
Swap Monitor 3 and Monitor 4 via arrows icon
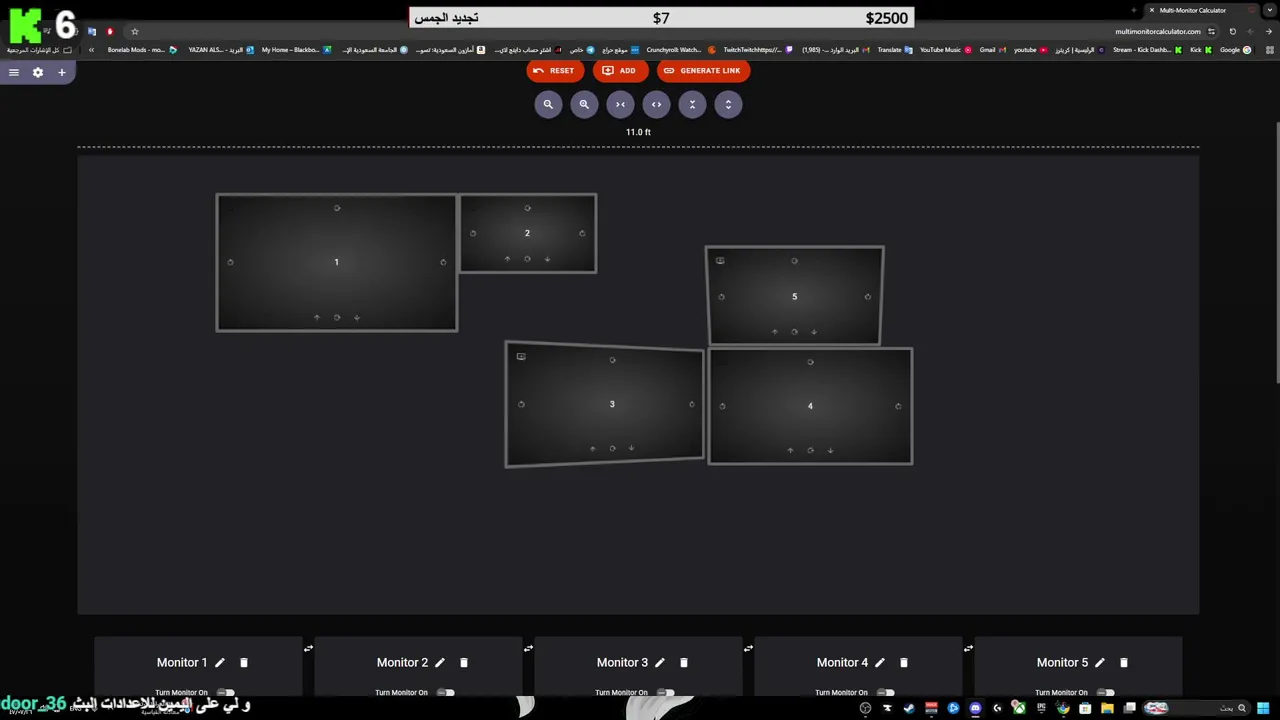click(748, 648)
